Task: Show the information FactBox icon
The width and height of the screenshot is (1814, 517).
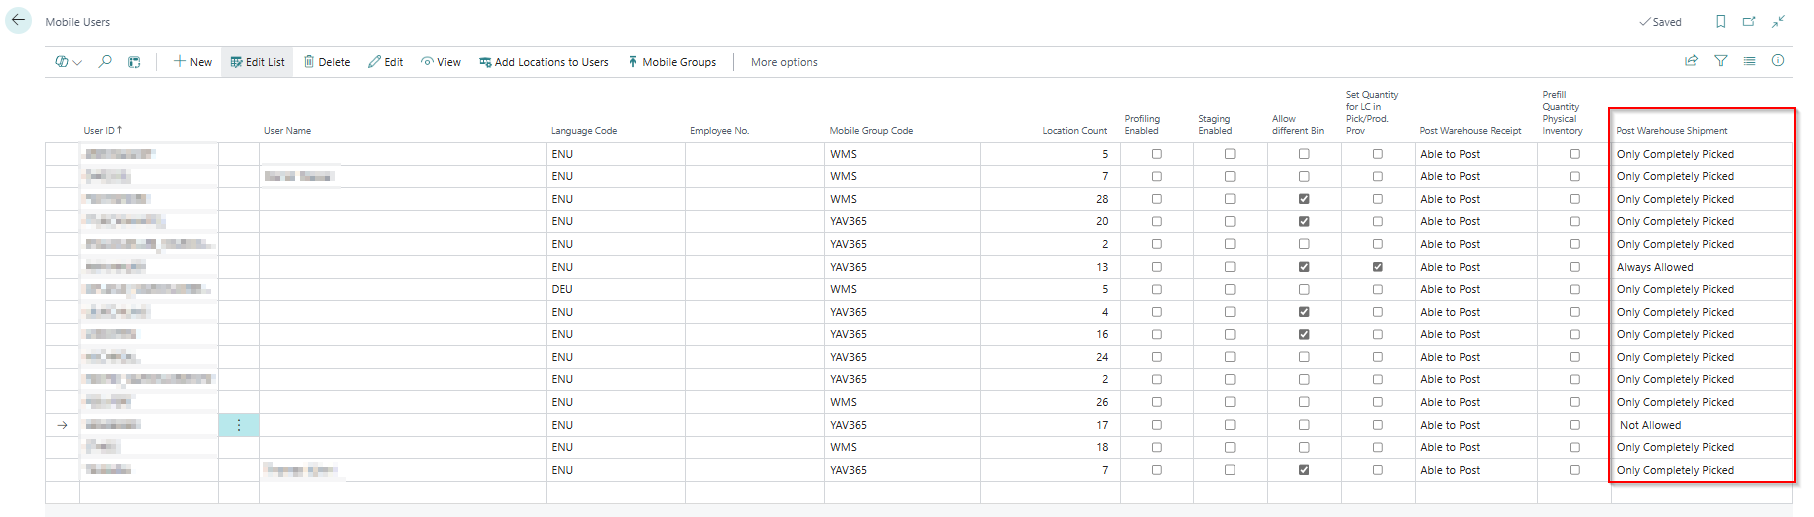Action: 1778,61
